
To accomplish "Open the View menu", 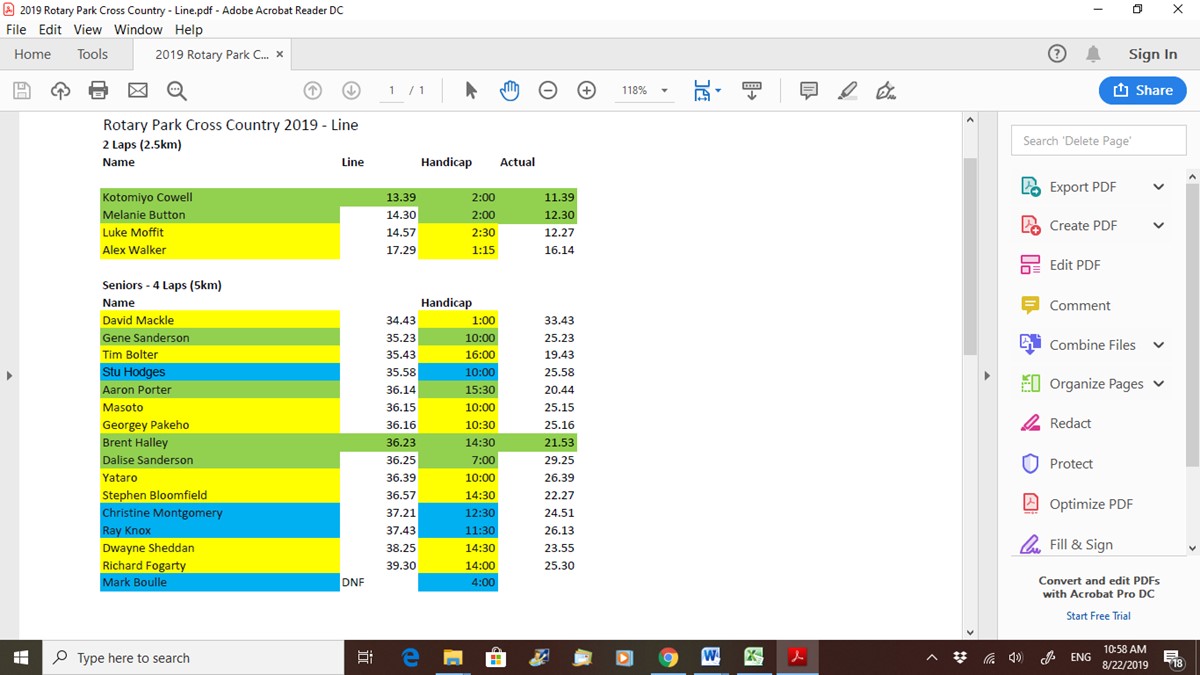I will (88, 30).
